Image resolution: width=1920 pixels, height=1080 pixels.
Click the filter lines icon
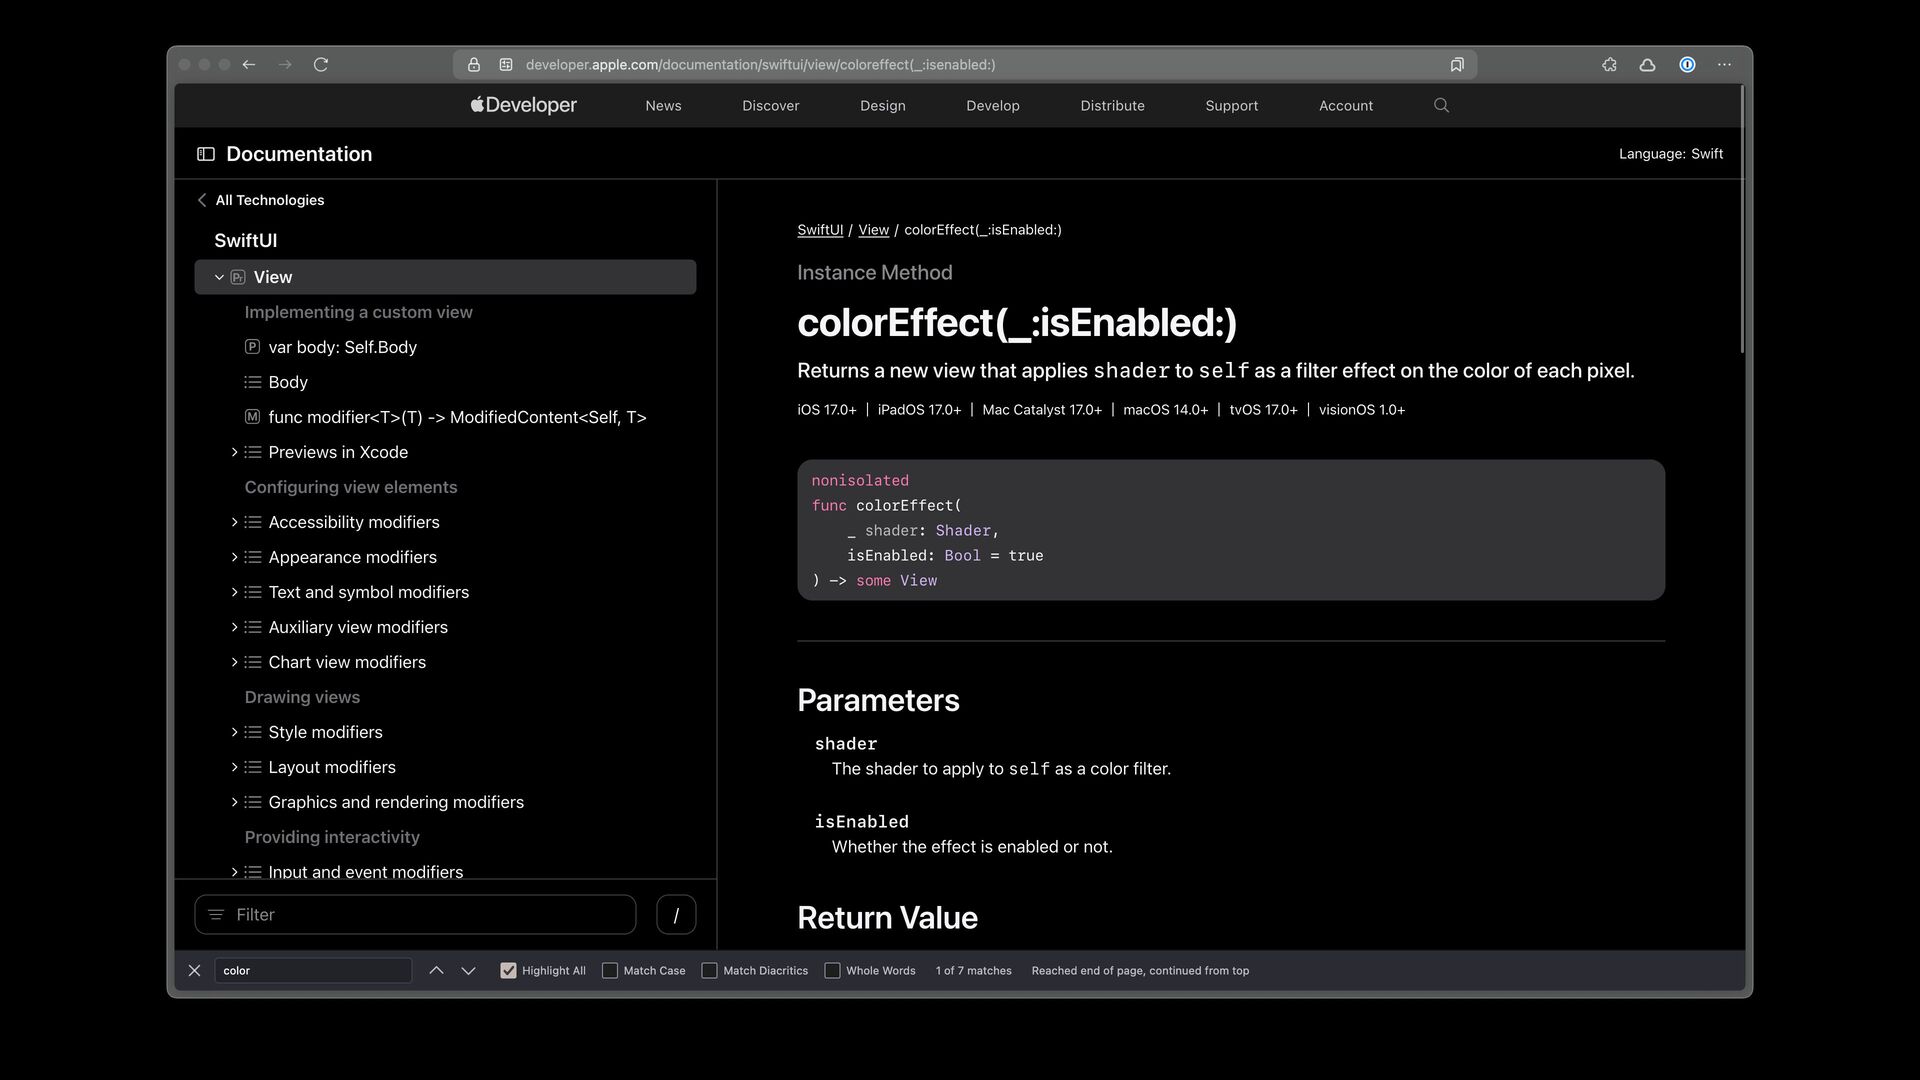216,915
